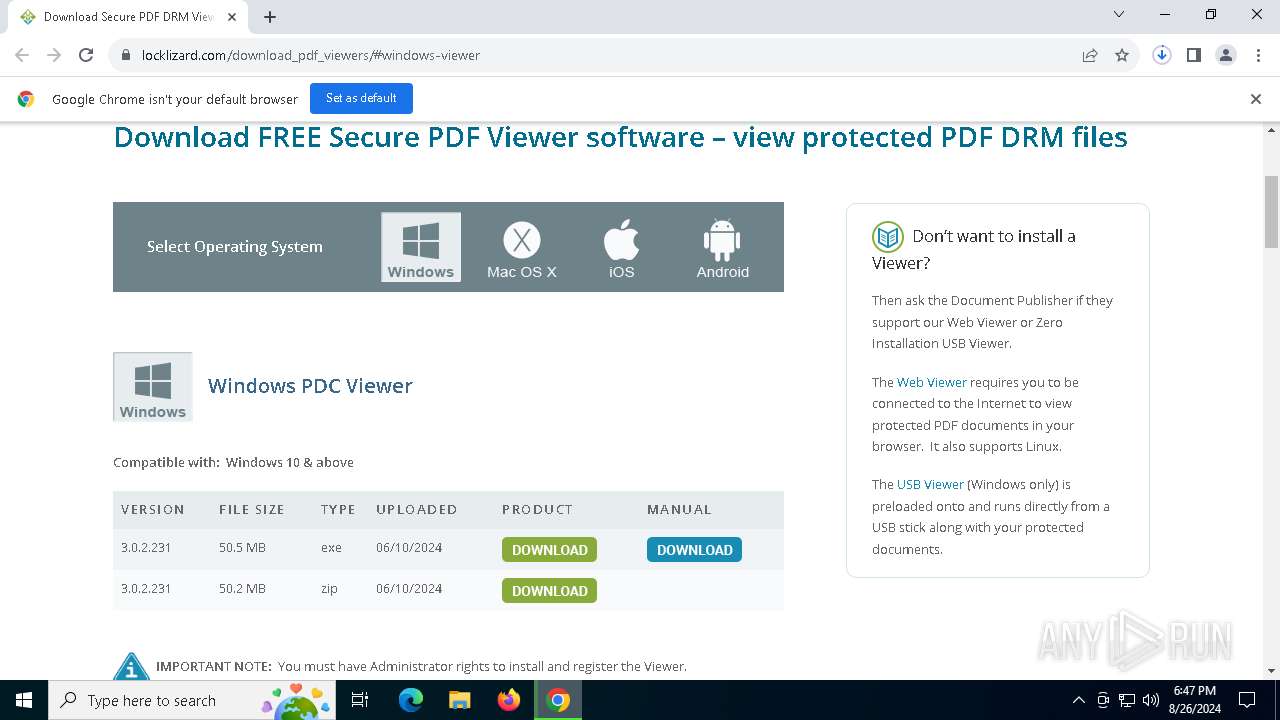Bookmark this tab with the star
1280x720 pixels.
tap(1122, 55)
